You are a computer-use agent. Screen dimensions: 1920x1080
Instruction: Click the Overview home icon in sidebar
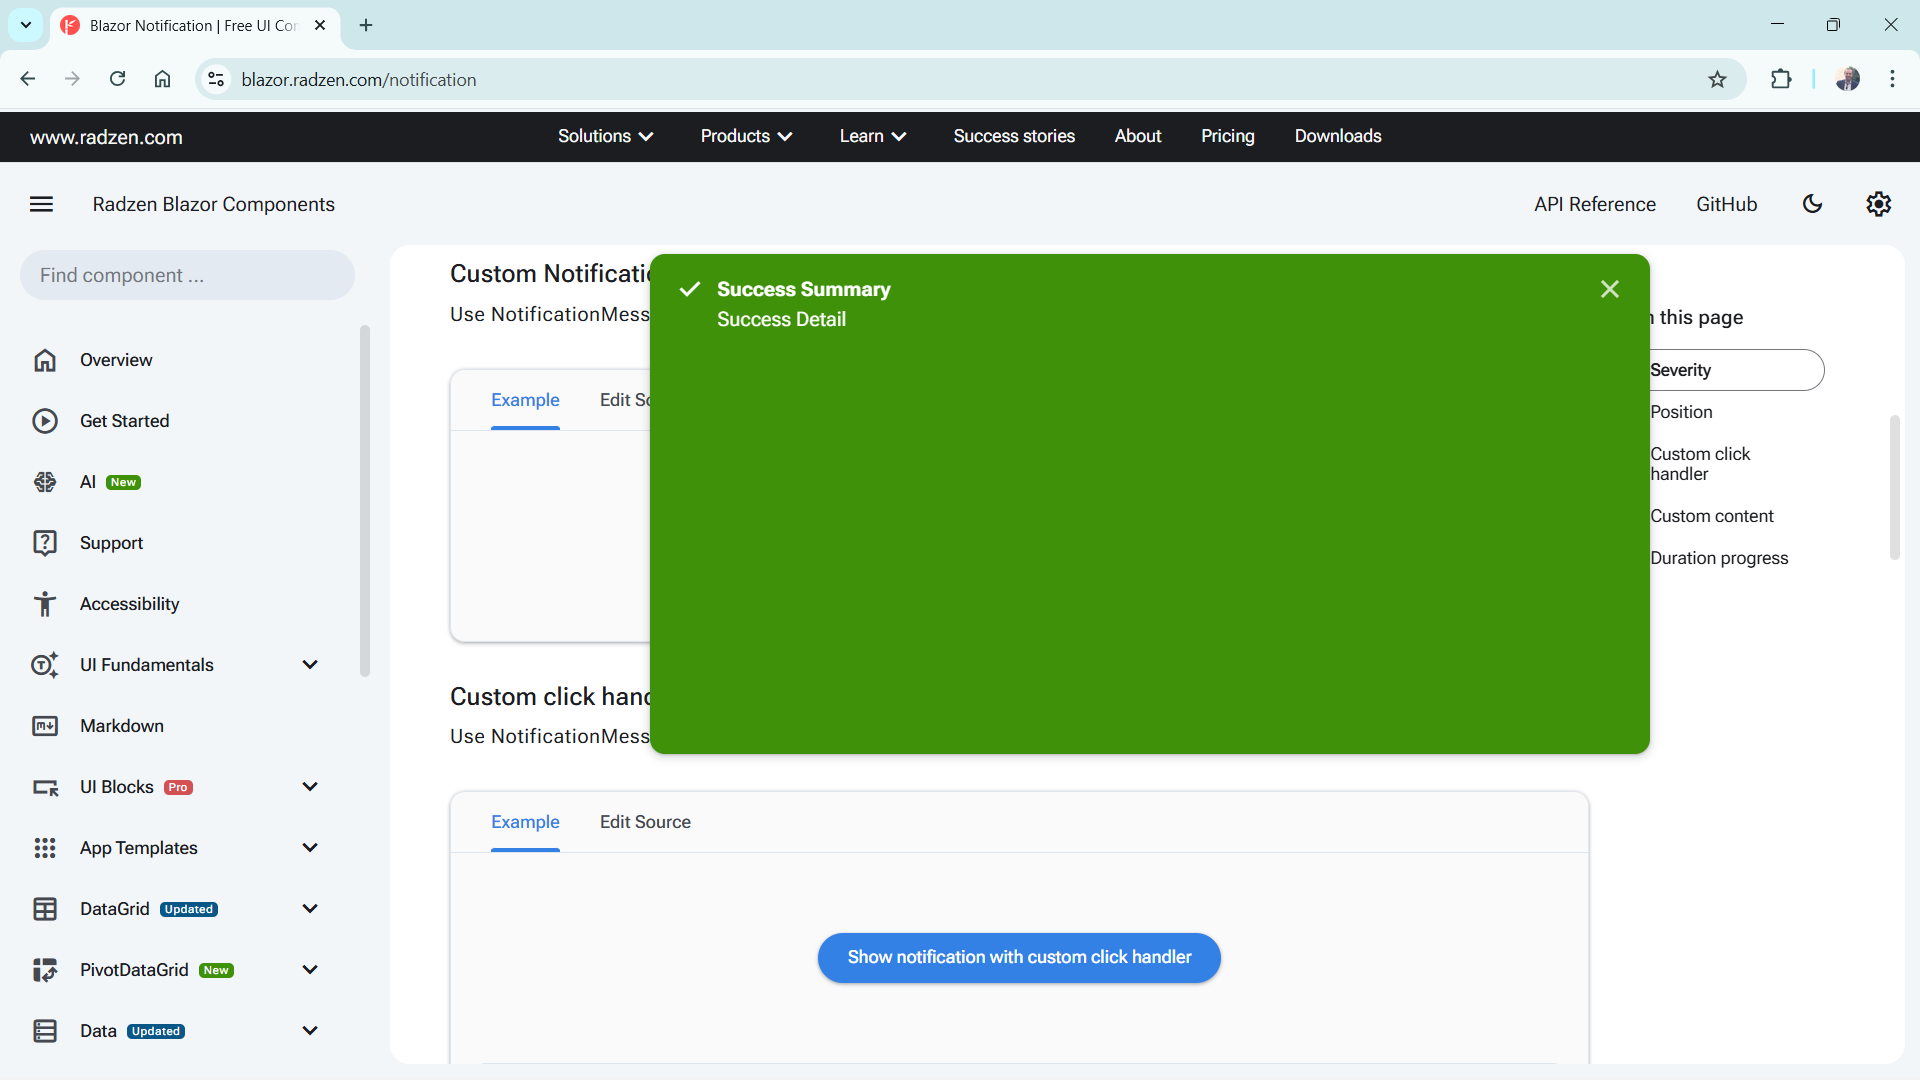point(45,360)
